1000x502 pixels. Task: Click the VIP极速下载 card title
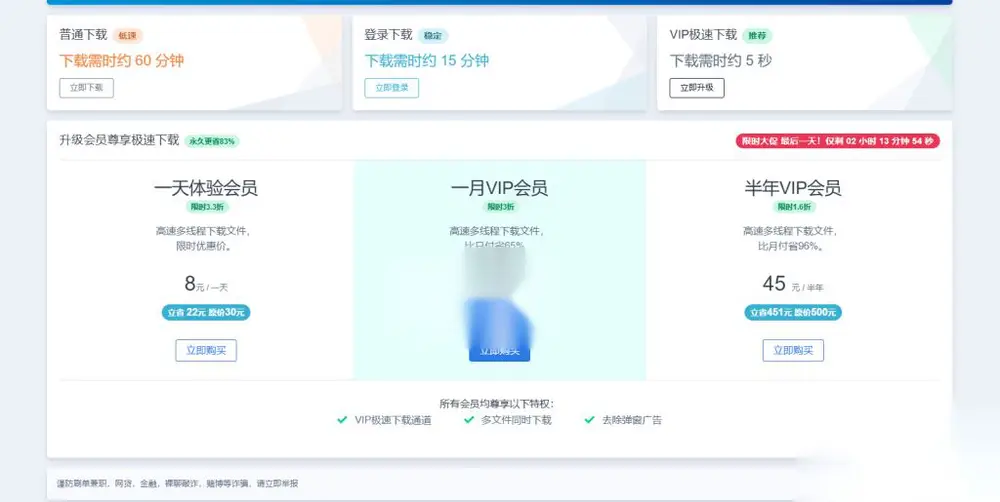[x=703, y=35]
